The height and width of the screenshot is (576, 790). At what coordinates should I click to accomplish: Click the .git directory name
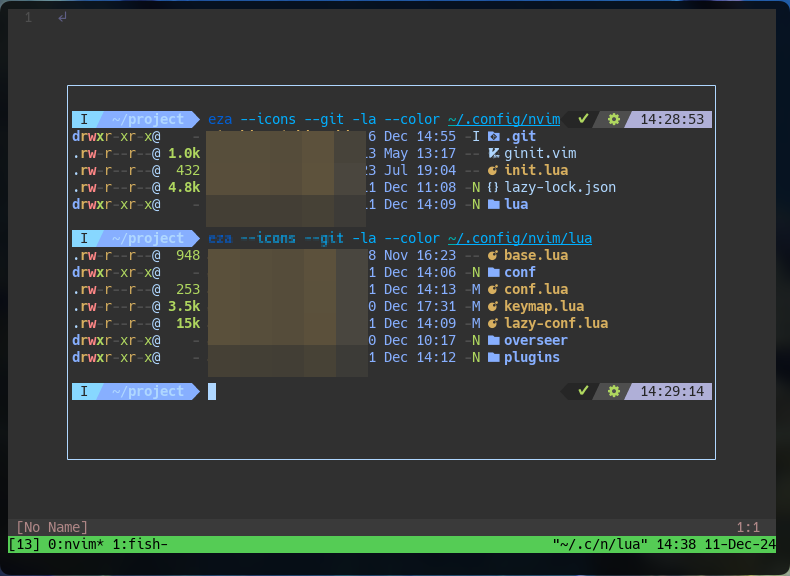(x=520, y=136)
